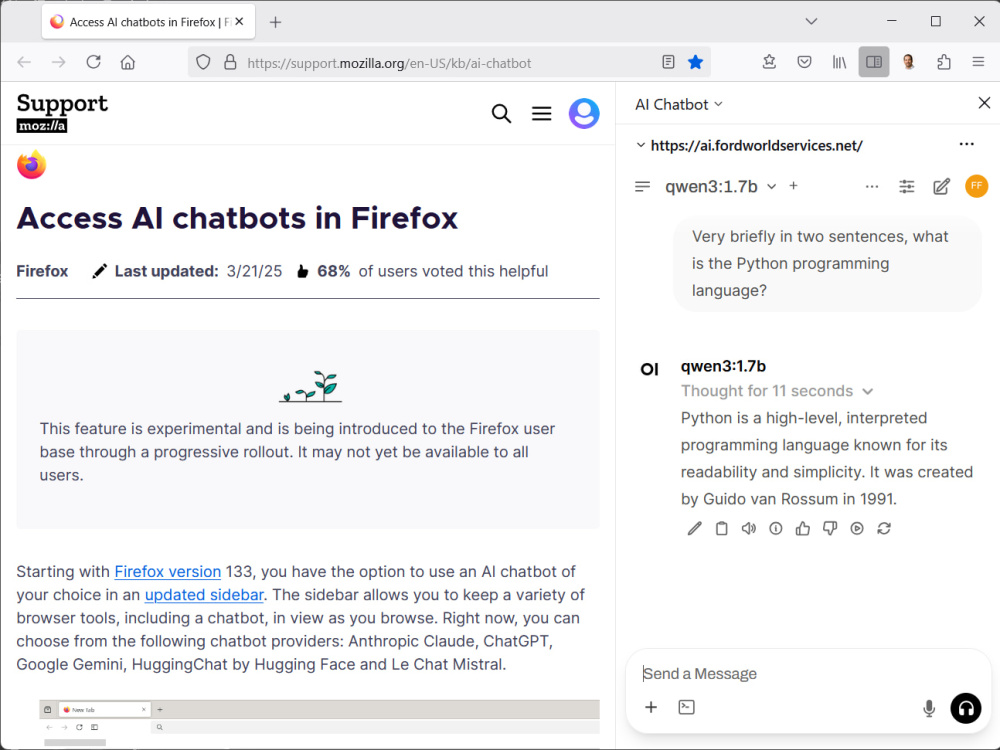1000x750 pixels.
Task: Give response a thumbs up
Action: coord(802,528)
